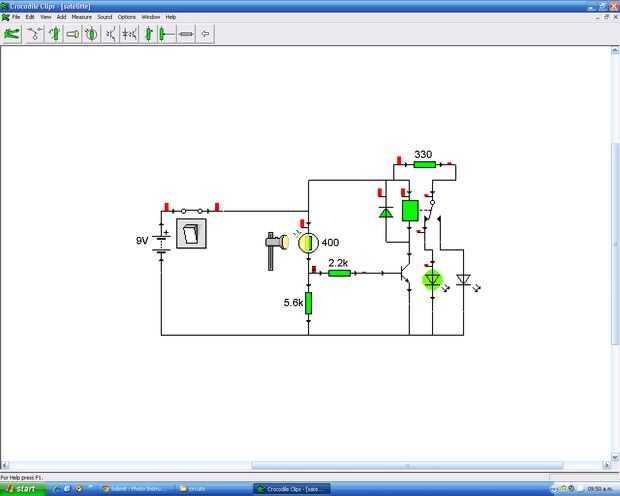
Task: Open the Options menu
Action: [x=127, y=17]
